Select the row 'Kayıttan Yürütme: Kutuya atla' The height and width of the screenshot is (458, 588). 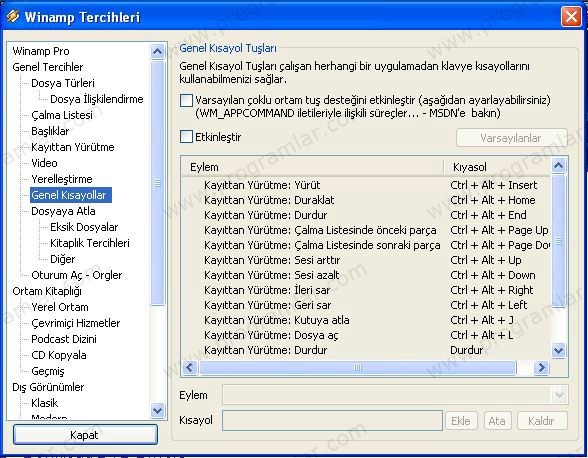coord(366,320)
